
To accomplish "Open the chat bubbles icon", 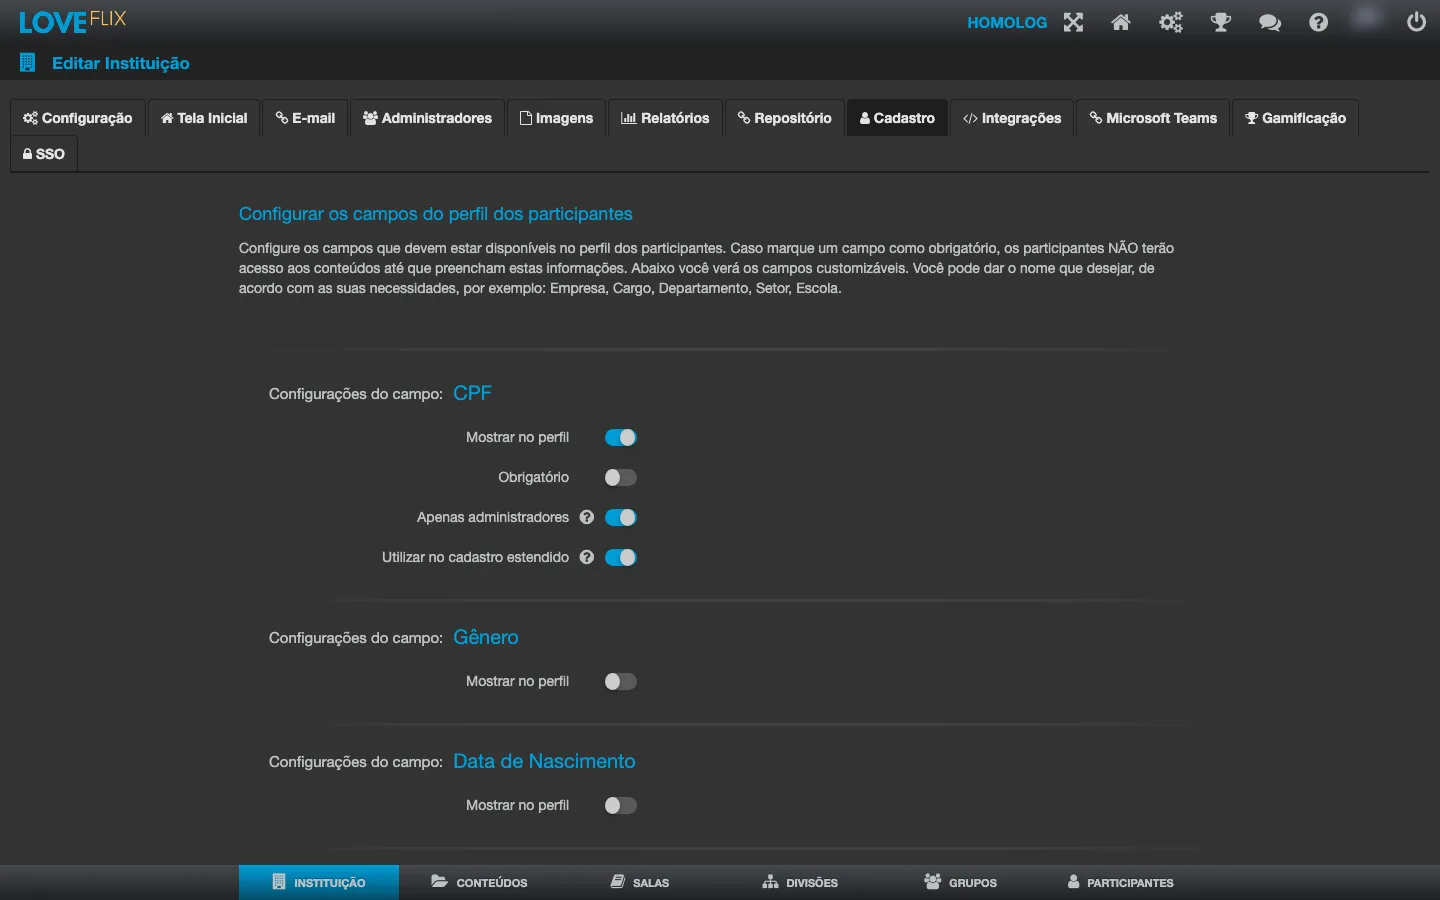I will pyautogui.click(x=1270, y=22).
